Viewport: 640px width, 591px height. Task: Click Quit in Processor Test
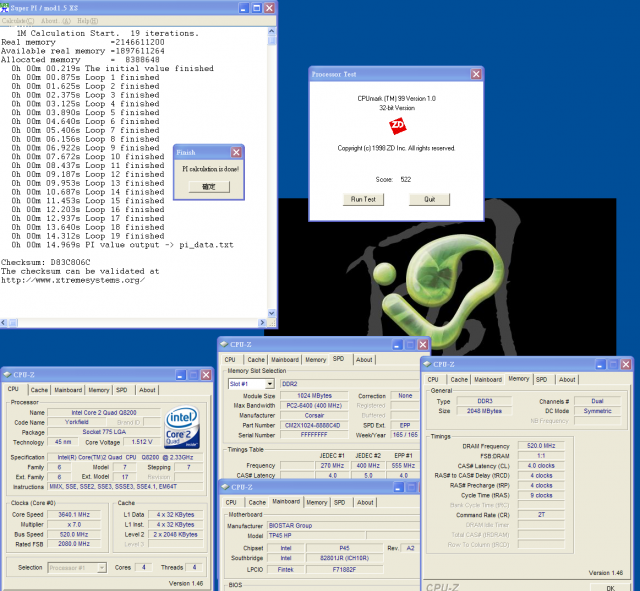[429, 199]
